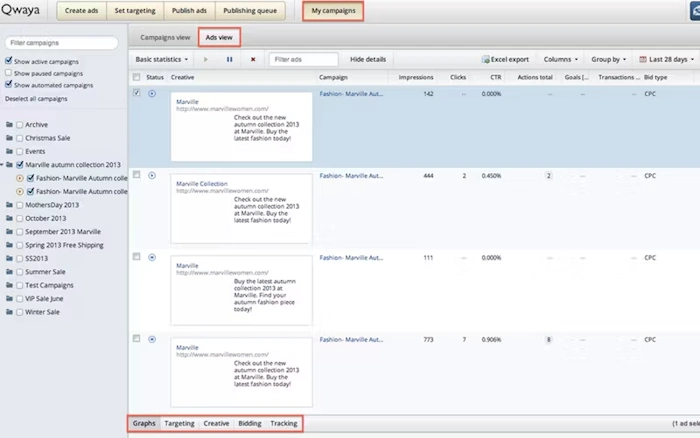This screenshot has width=700, height=438.
Task: Click the Qwaya logo
Action: [x=21, y=10]
